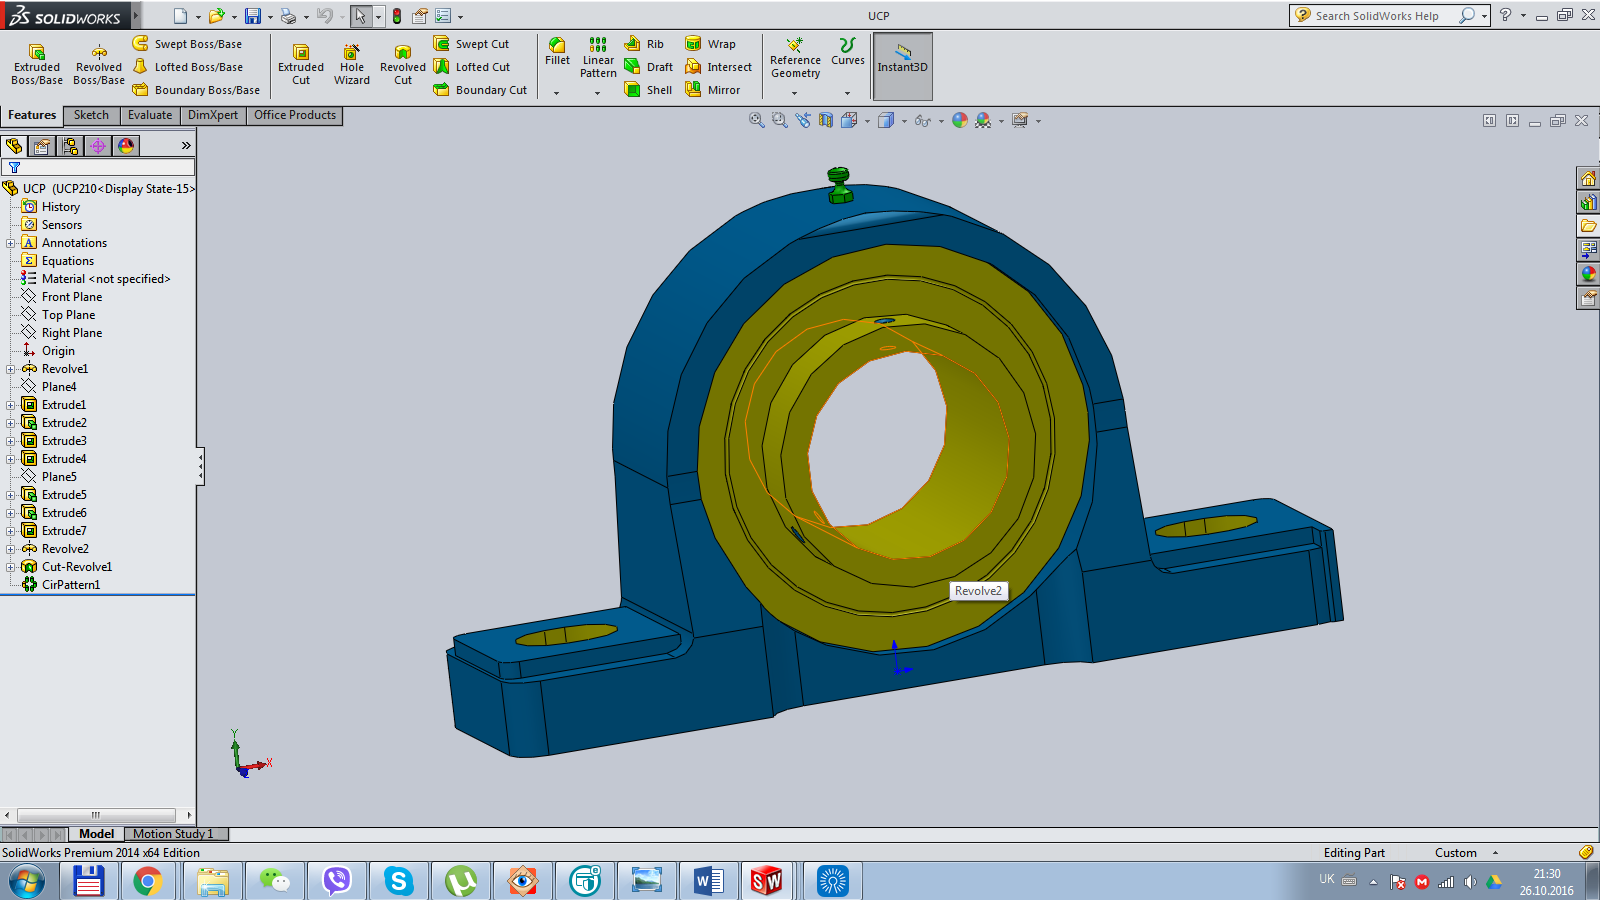Switch to the Sketch tab
Screen dimensions: 1600x900
[91, 115]
